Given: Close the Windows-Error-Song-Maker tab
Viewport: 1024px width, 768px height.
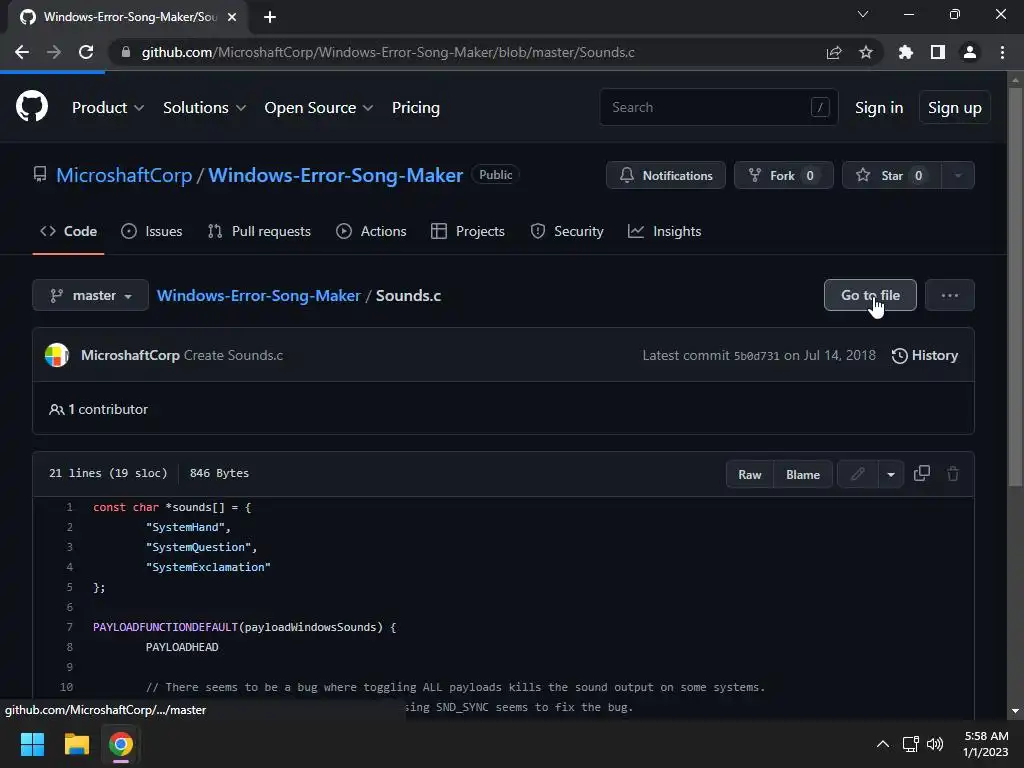Looking at the screenshot, I should (x=232, y=17).
